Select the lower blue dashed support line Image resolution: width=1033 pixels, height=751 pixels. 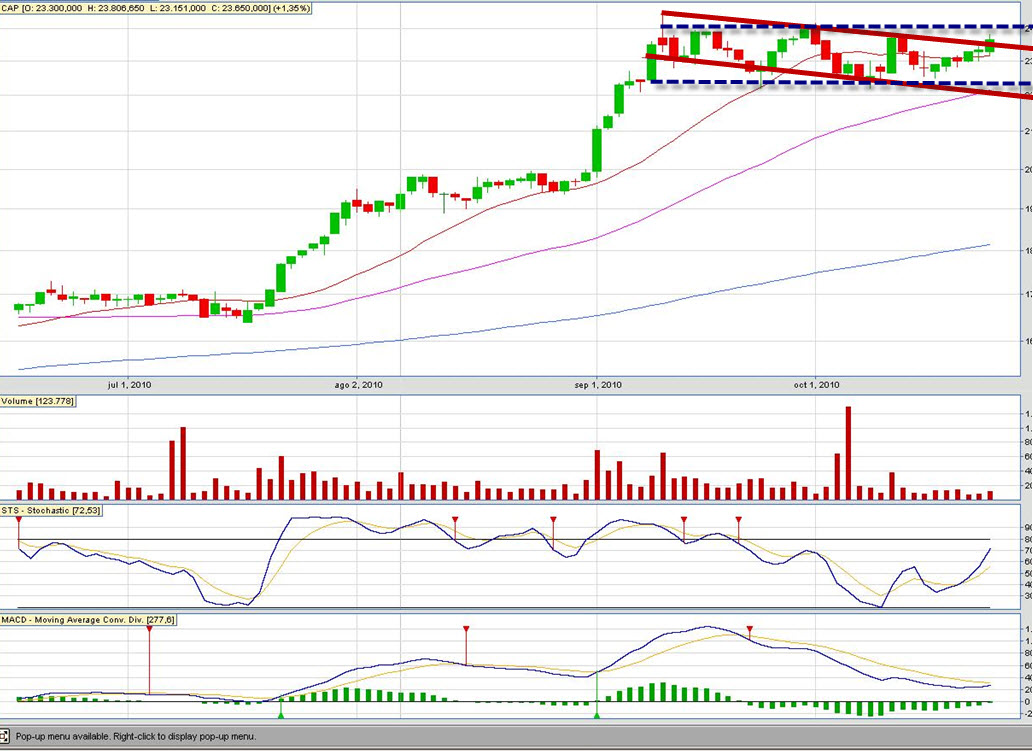pyautogui.click(x=840, y=83)
